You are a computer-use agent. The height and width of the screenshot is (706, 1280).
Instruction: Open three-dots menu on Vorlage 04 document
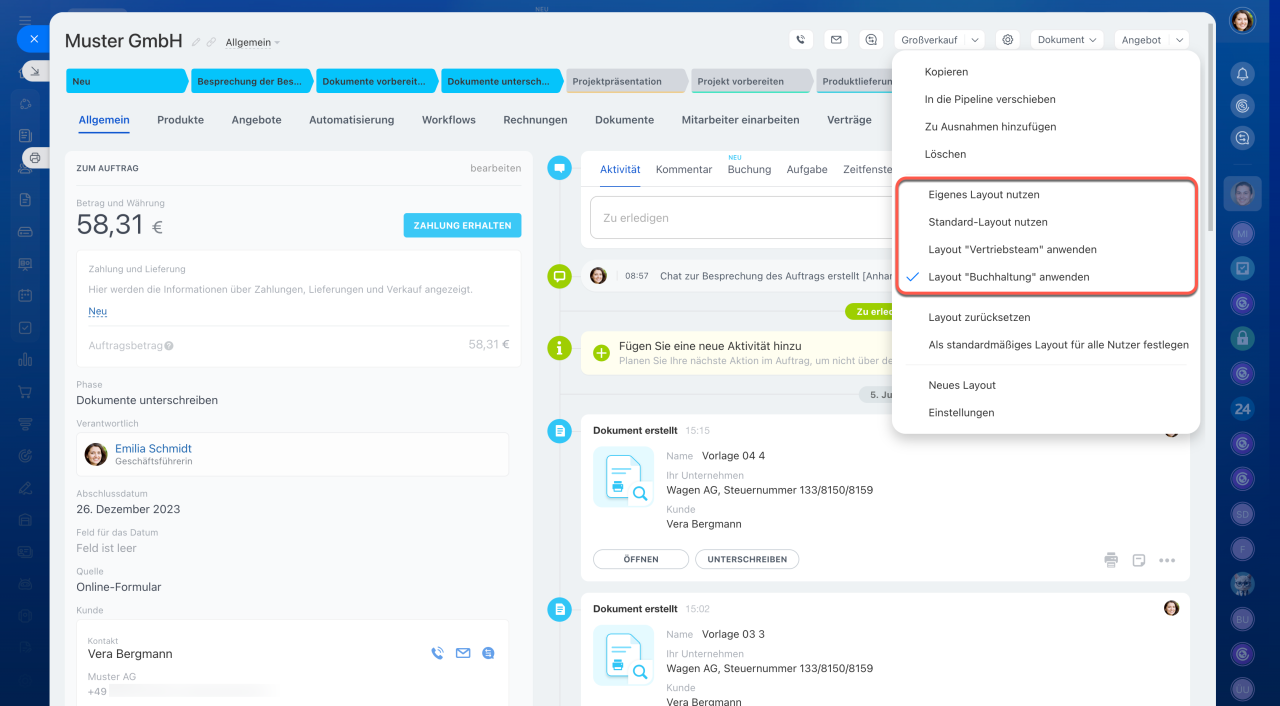(1167, 560)
